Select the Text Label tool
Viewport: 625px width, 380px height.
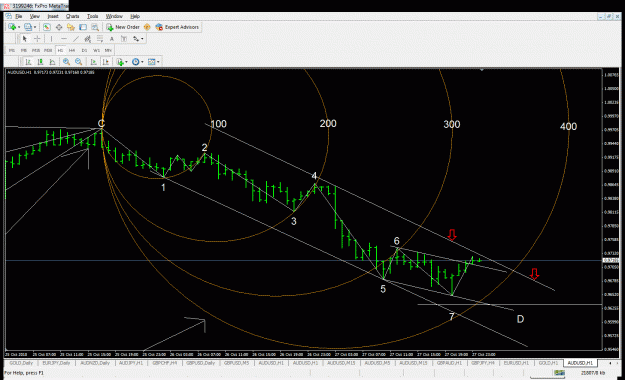(124, 39)
